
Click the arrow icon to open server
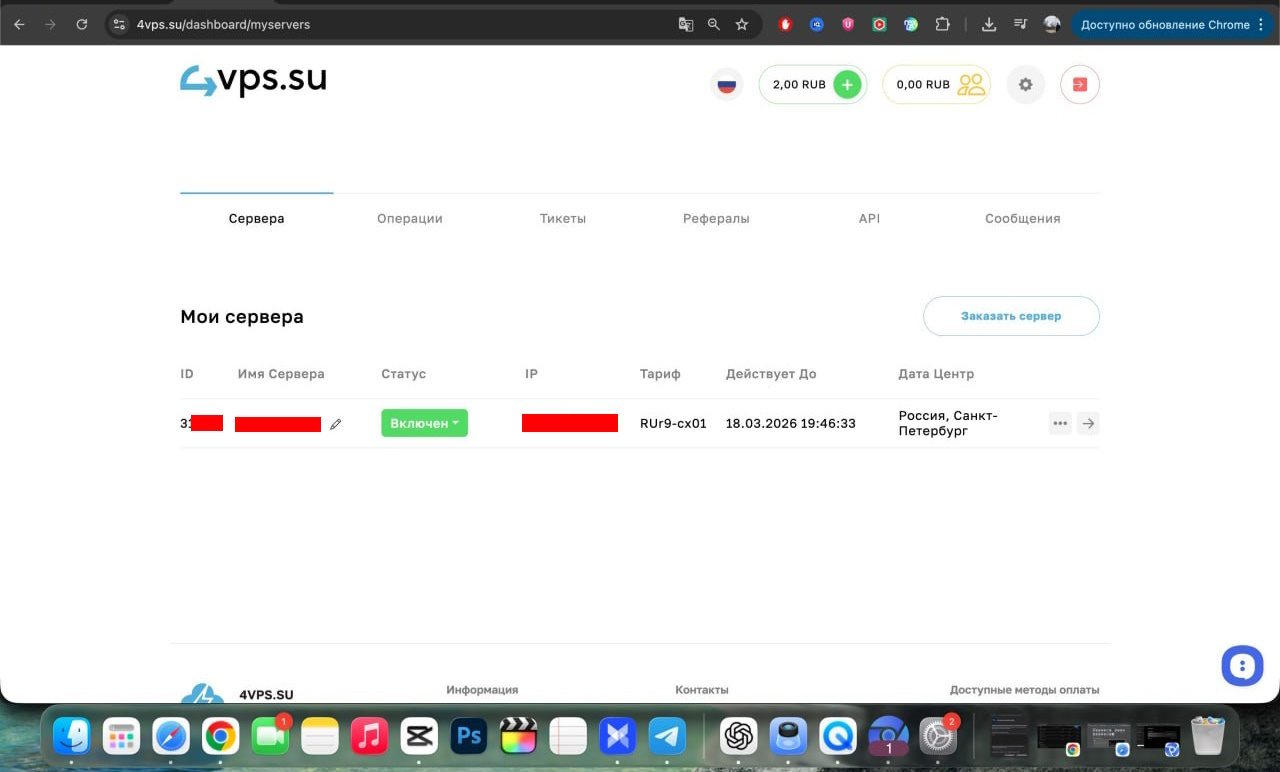click(x=1088, y=423)
